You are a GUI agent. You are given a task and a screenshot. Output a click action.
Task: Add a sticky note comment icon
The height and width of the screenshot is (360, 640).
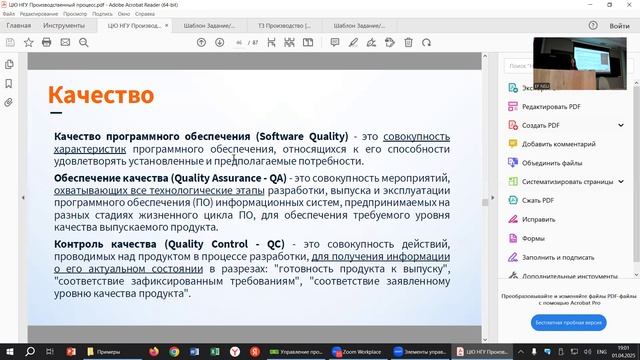(335, 42)
